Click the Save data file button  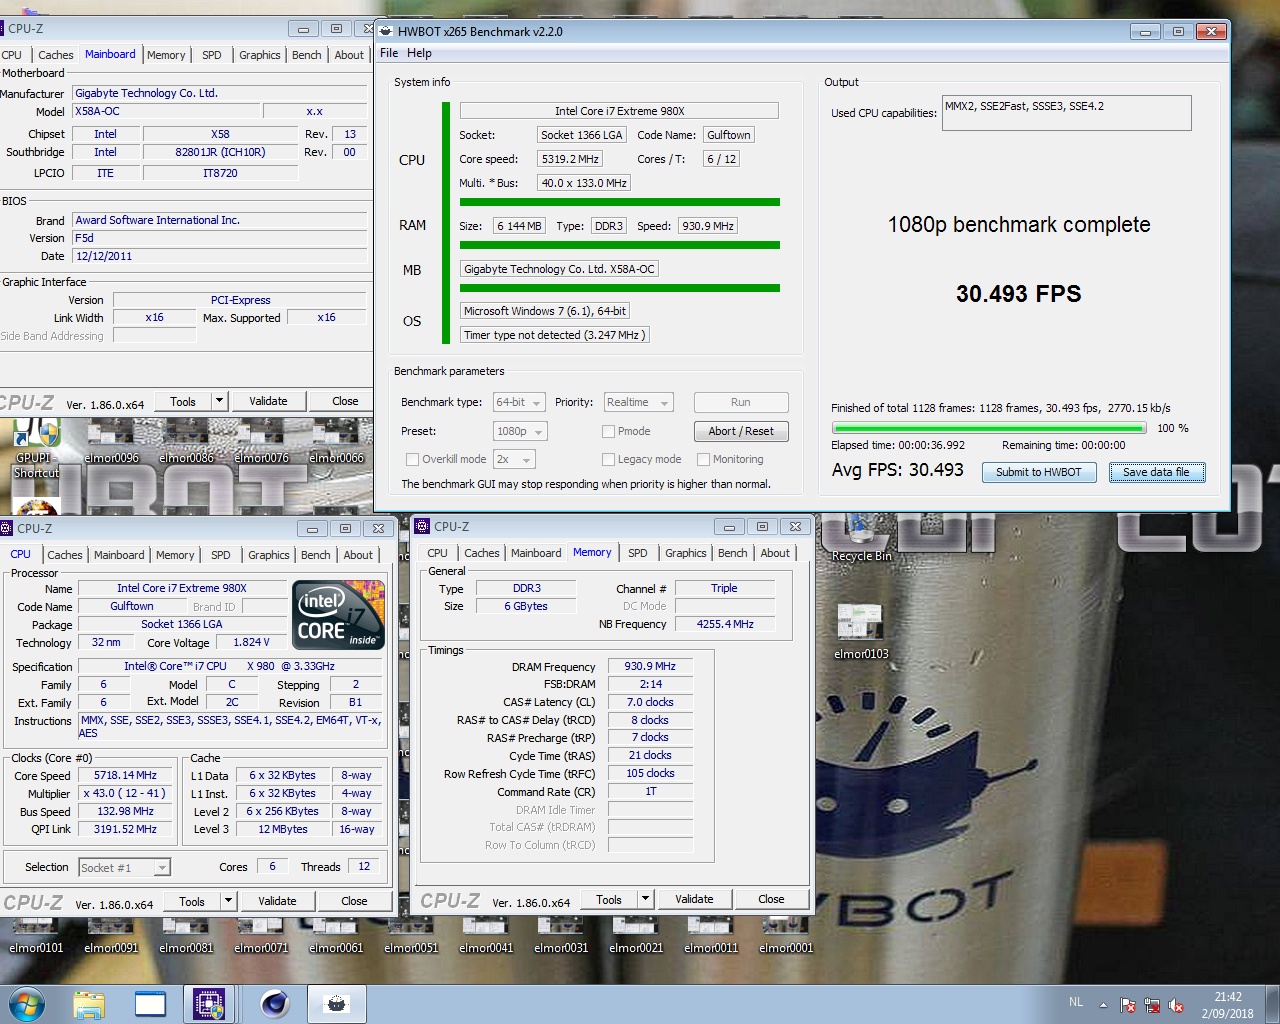[1156, 472]
